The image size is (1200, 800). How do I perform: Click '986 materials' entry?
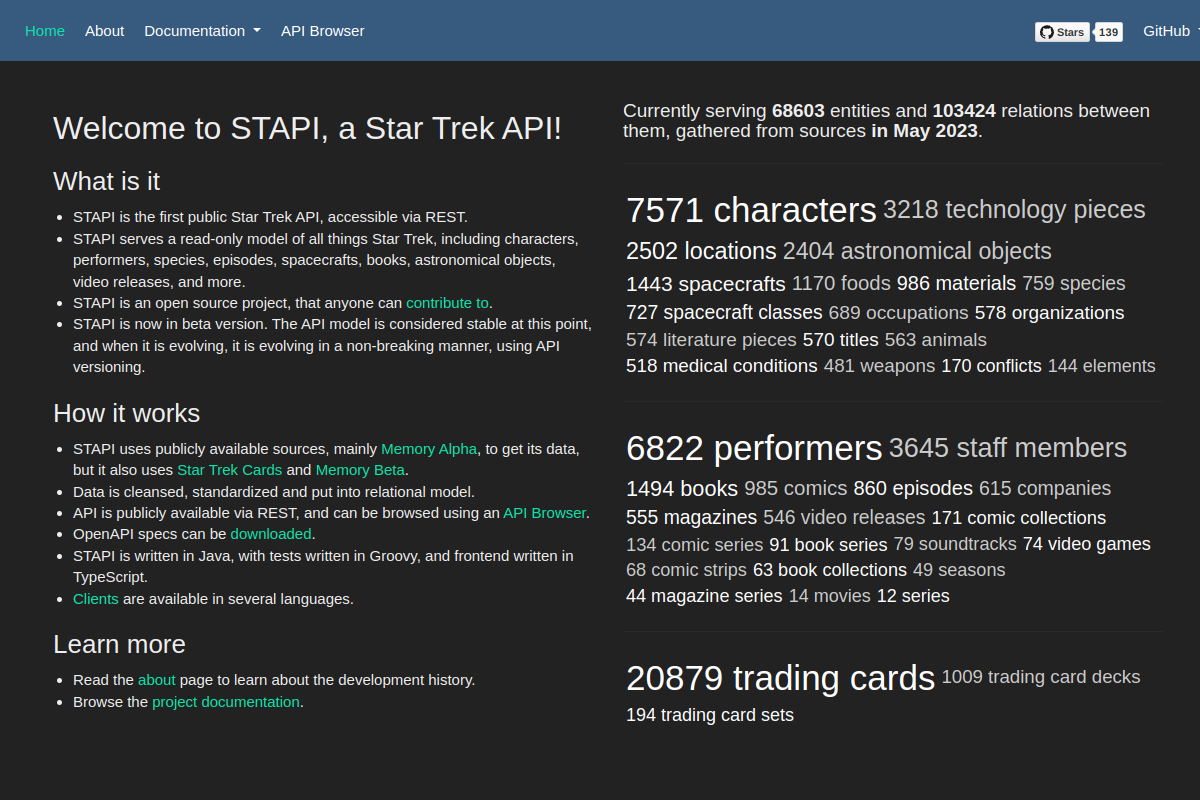point(956,283)
